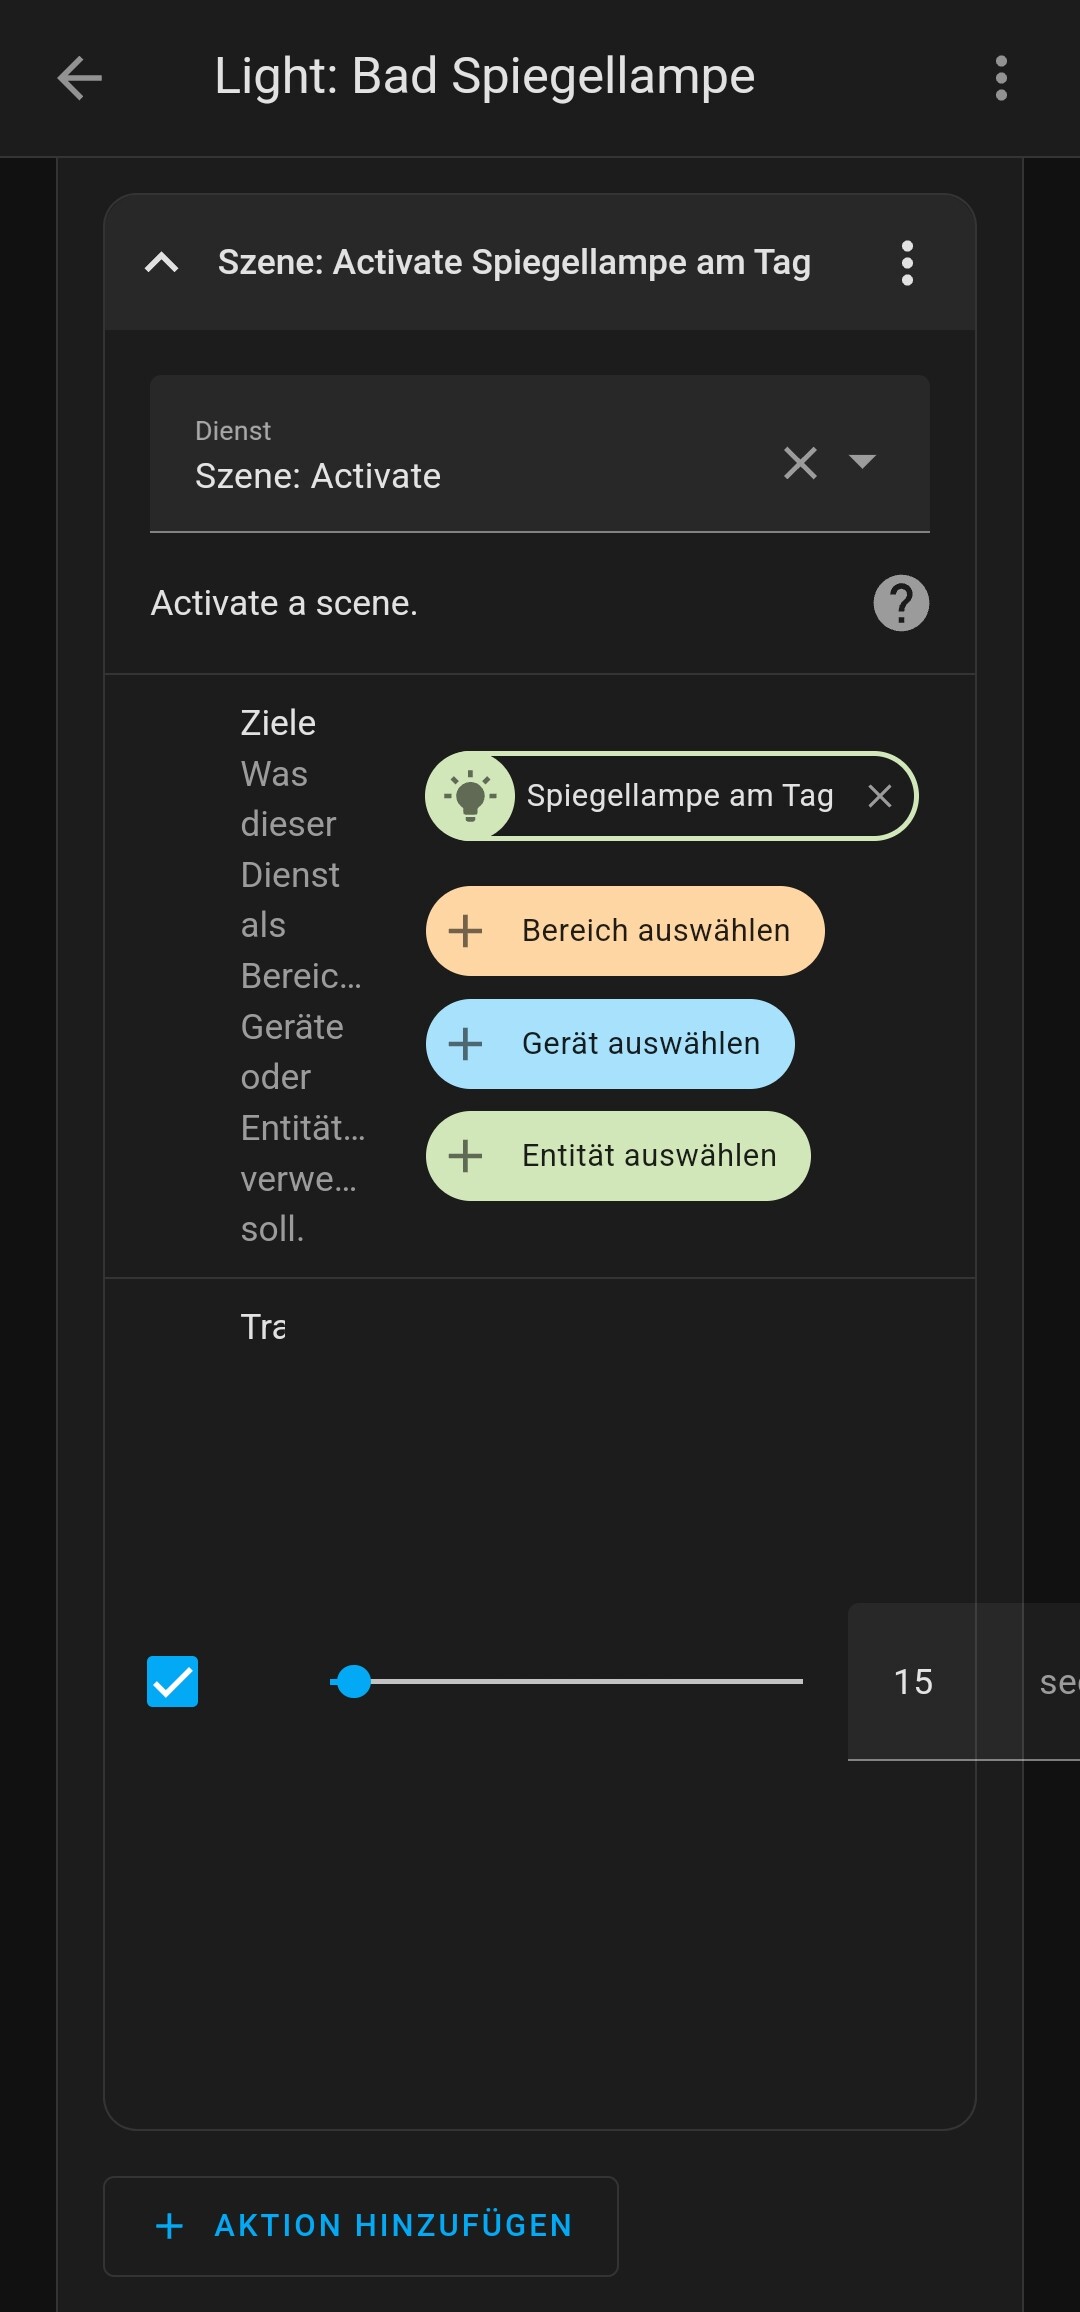Screen dimensions: 1080x2312
Task: Select Entität auswählen
Action: click(x=618, y=1156)
